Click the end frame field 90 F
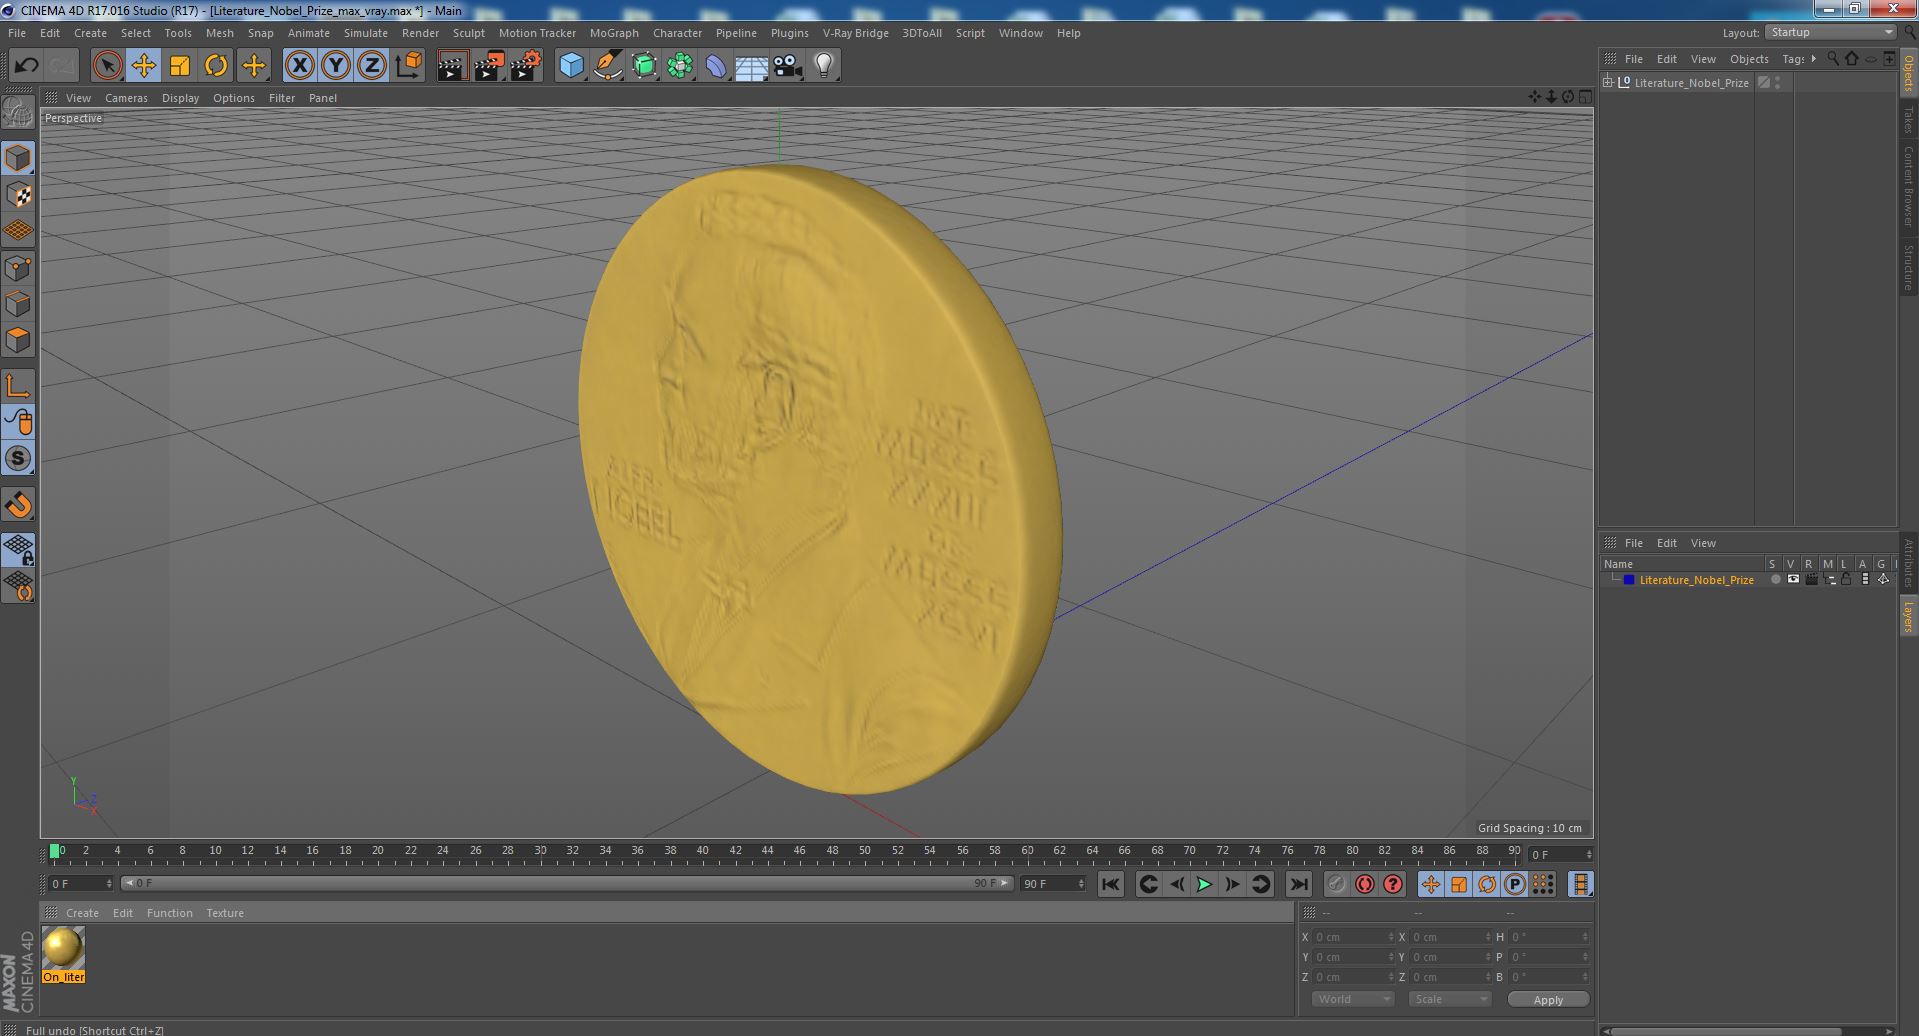 point(1053,884)
